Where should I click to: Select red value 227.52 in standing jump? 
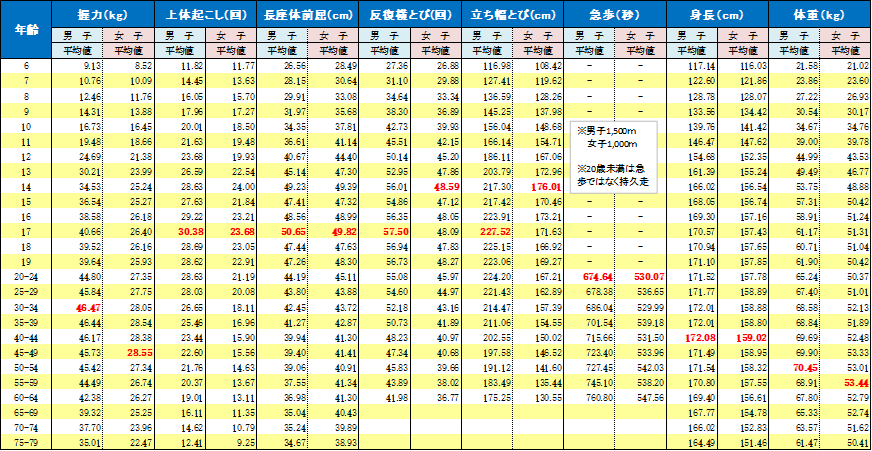(496, 231)
